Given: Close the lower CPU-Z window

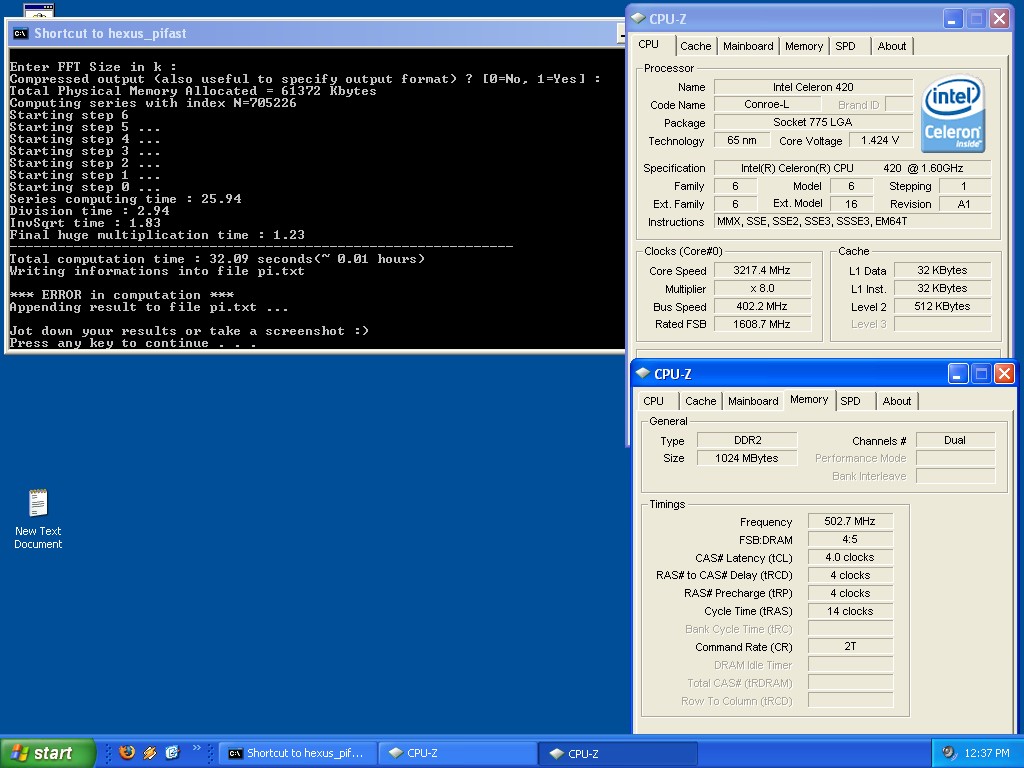Looking at the screenshot, I should tap(1004, 374).
